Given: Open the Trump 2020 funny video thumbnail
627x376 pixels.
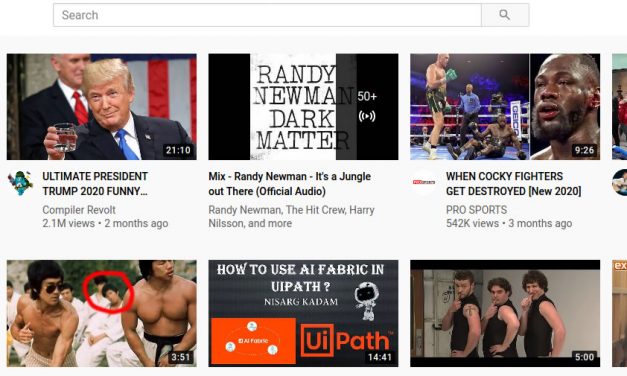Looking at the screenshot, I should tap(102, 107).
